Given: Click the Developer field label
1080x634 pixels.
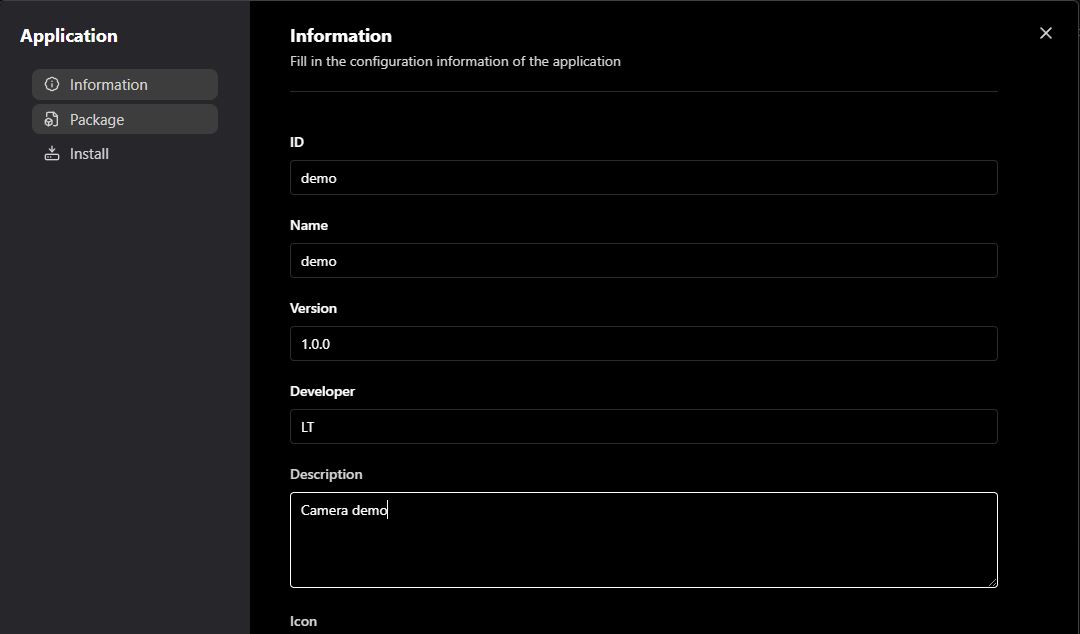Looking at the screenshot, I should pyautogui.click(x=322, y=391).
